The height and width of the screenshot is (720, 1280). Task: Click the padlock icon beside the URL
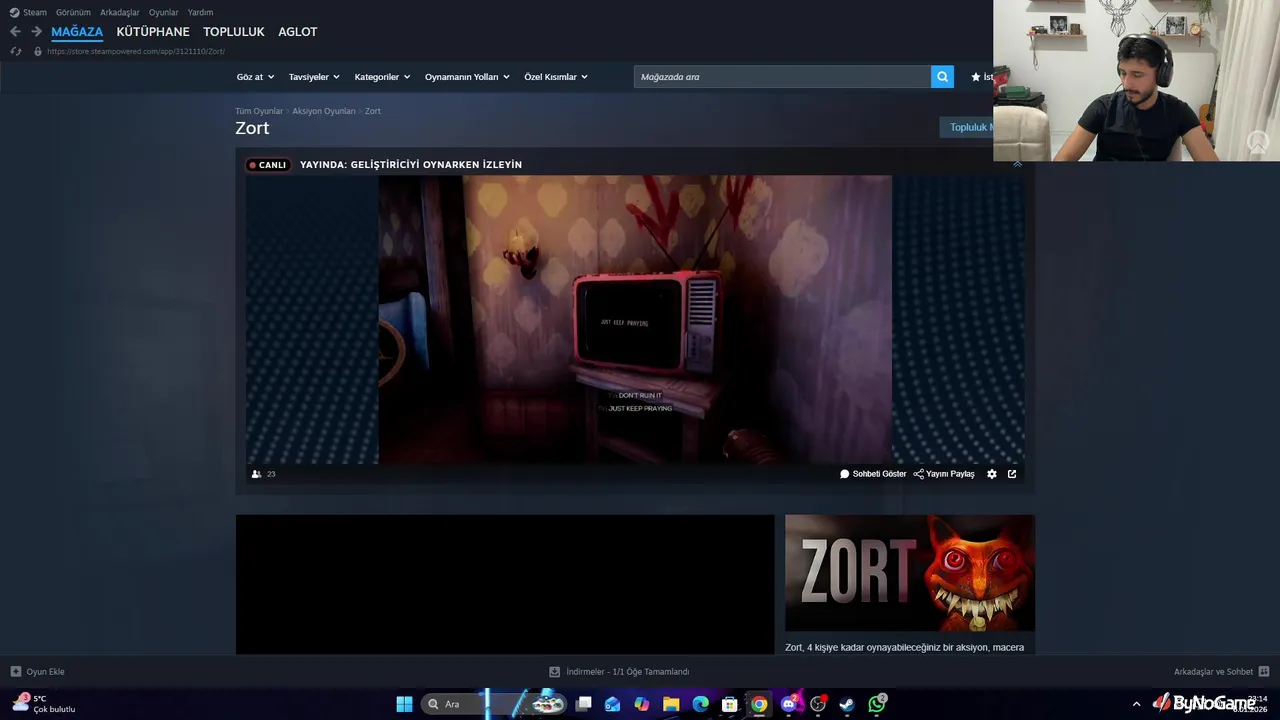point(38,51)
